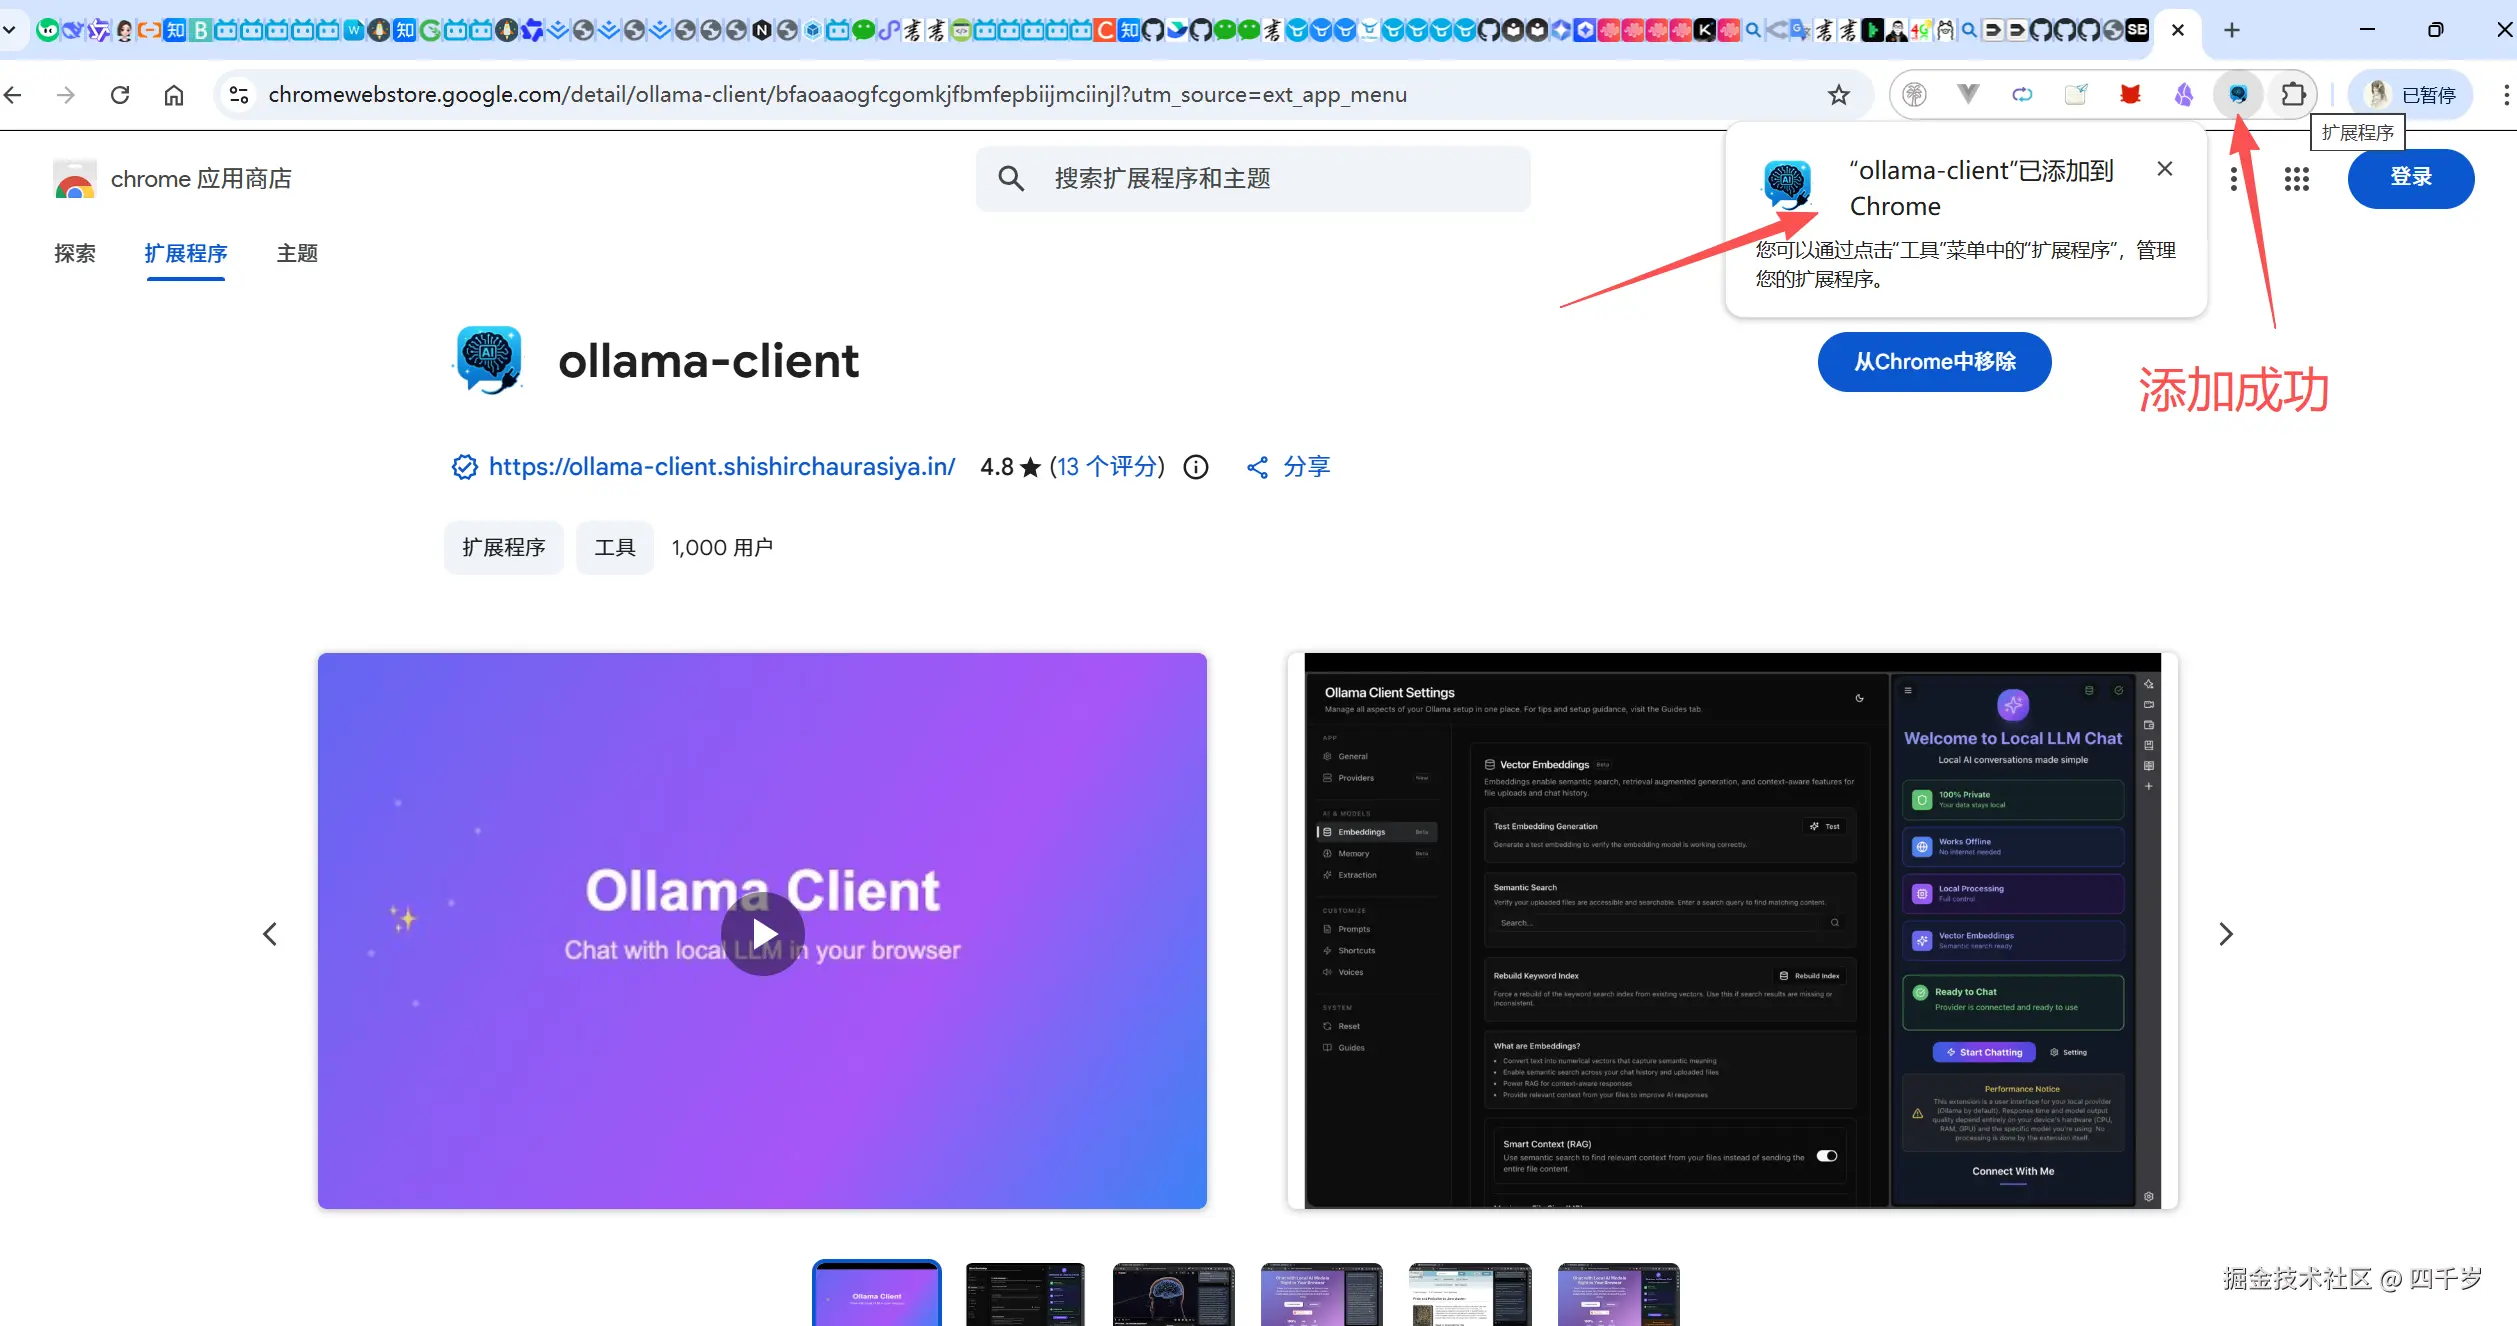Select the second screenshot thumbnail
The image size is (2517, 1326).
click(x=1025, y=1294)
